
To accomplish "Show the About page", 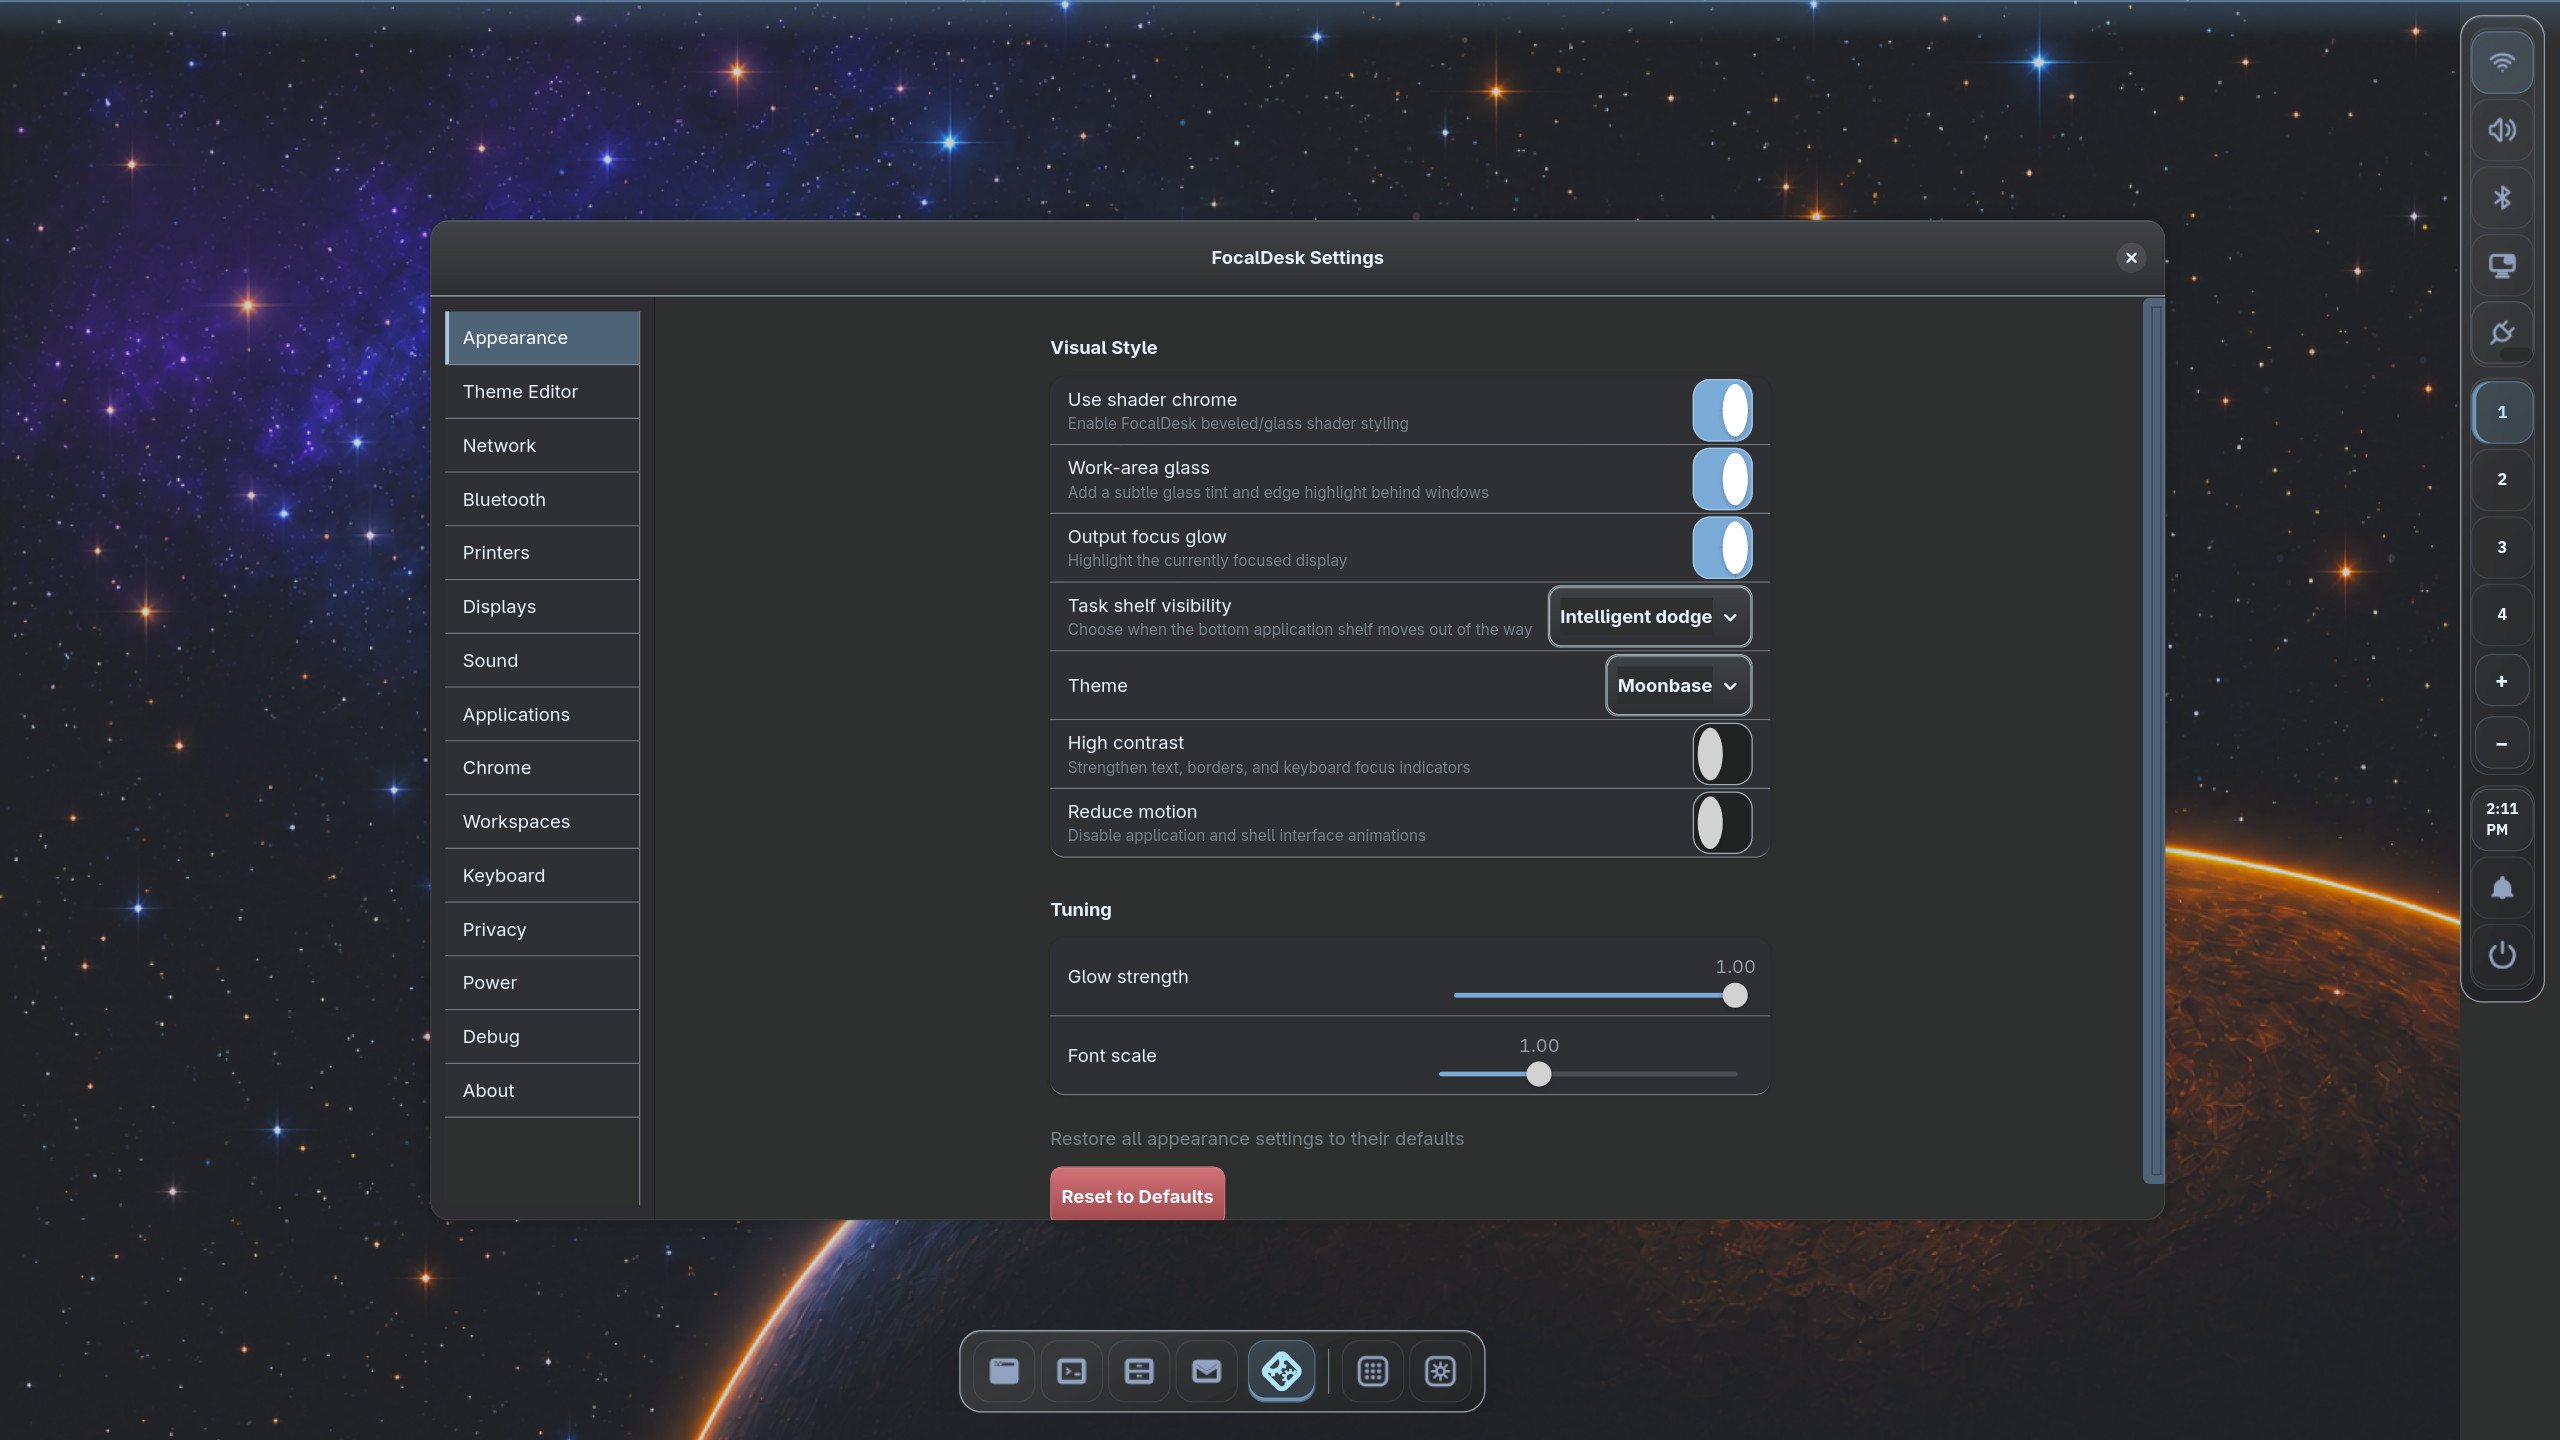I will pyautogui.click(x=542, y=1091).
